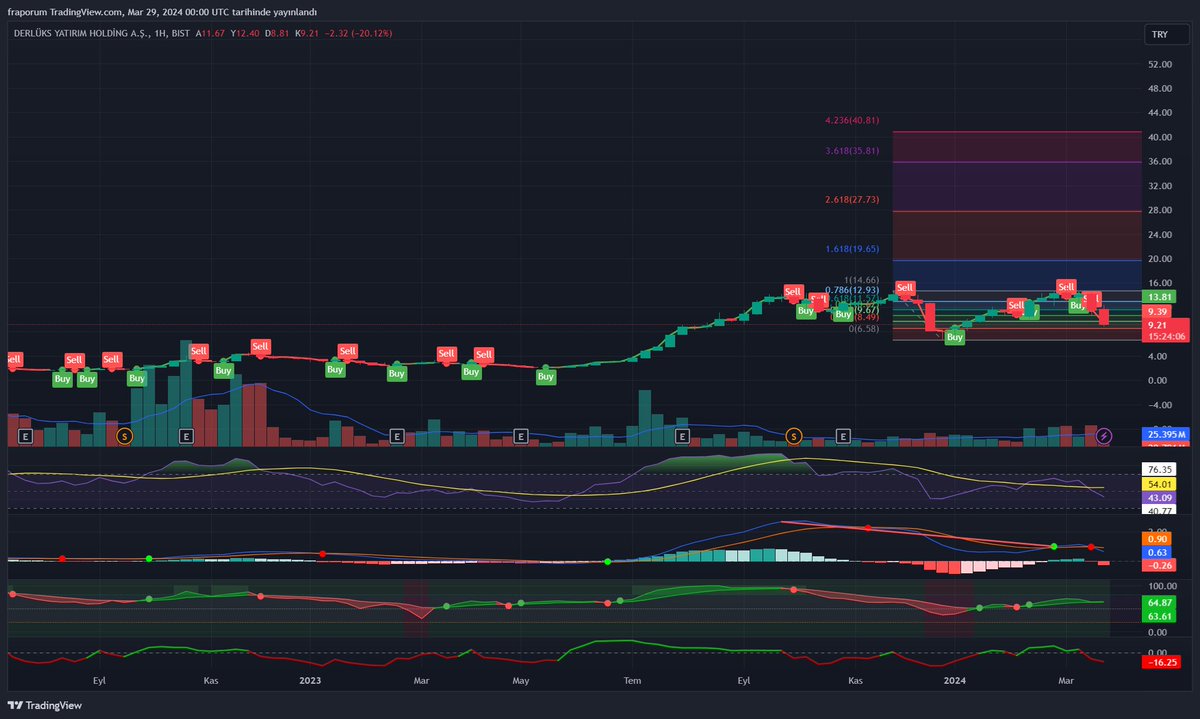Screen dimensions: 1200x719
Task: Click the orange S marker near Kas 2023
Action: tap(793, 435)
